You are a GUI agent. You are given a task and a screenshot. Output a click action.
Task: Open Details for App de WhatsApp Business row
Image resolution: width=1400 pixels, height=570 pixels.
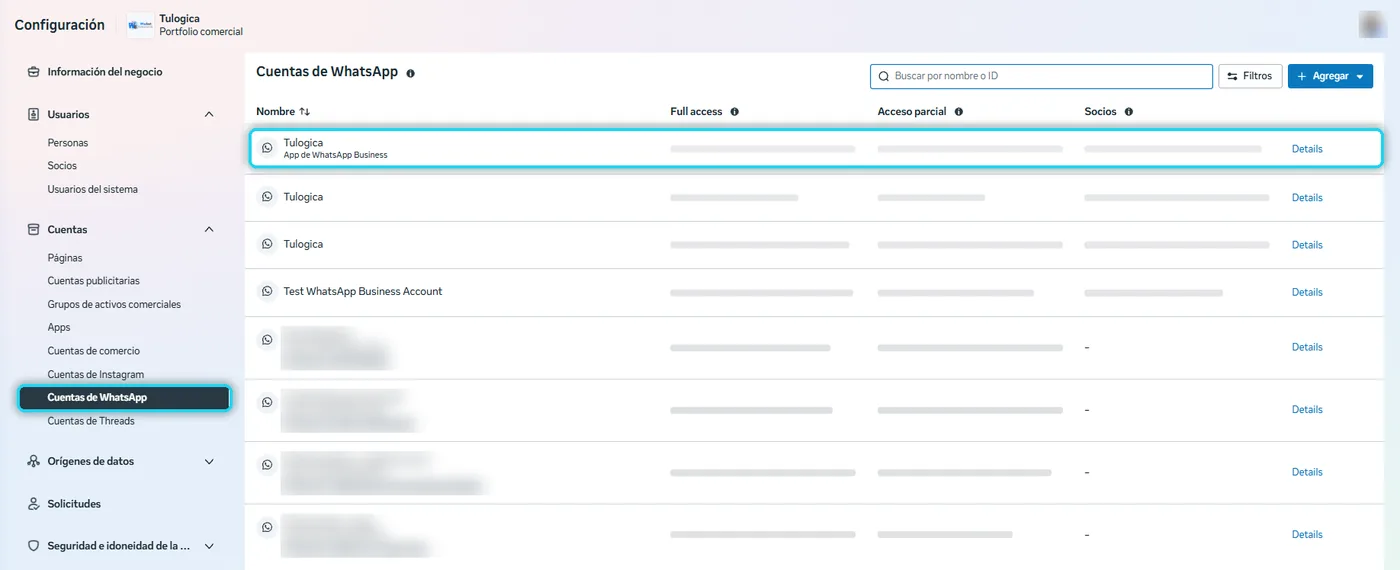point(1307,149)
